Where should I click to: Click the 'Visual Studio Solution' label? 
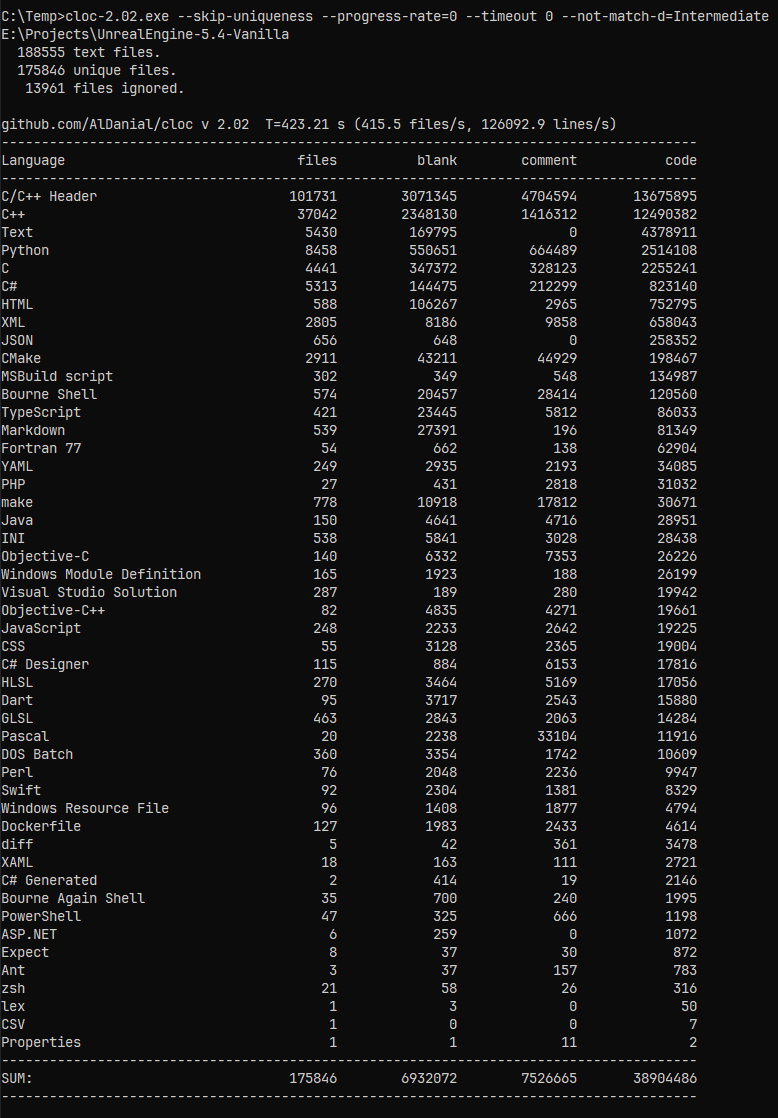(89, 592)
